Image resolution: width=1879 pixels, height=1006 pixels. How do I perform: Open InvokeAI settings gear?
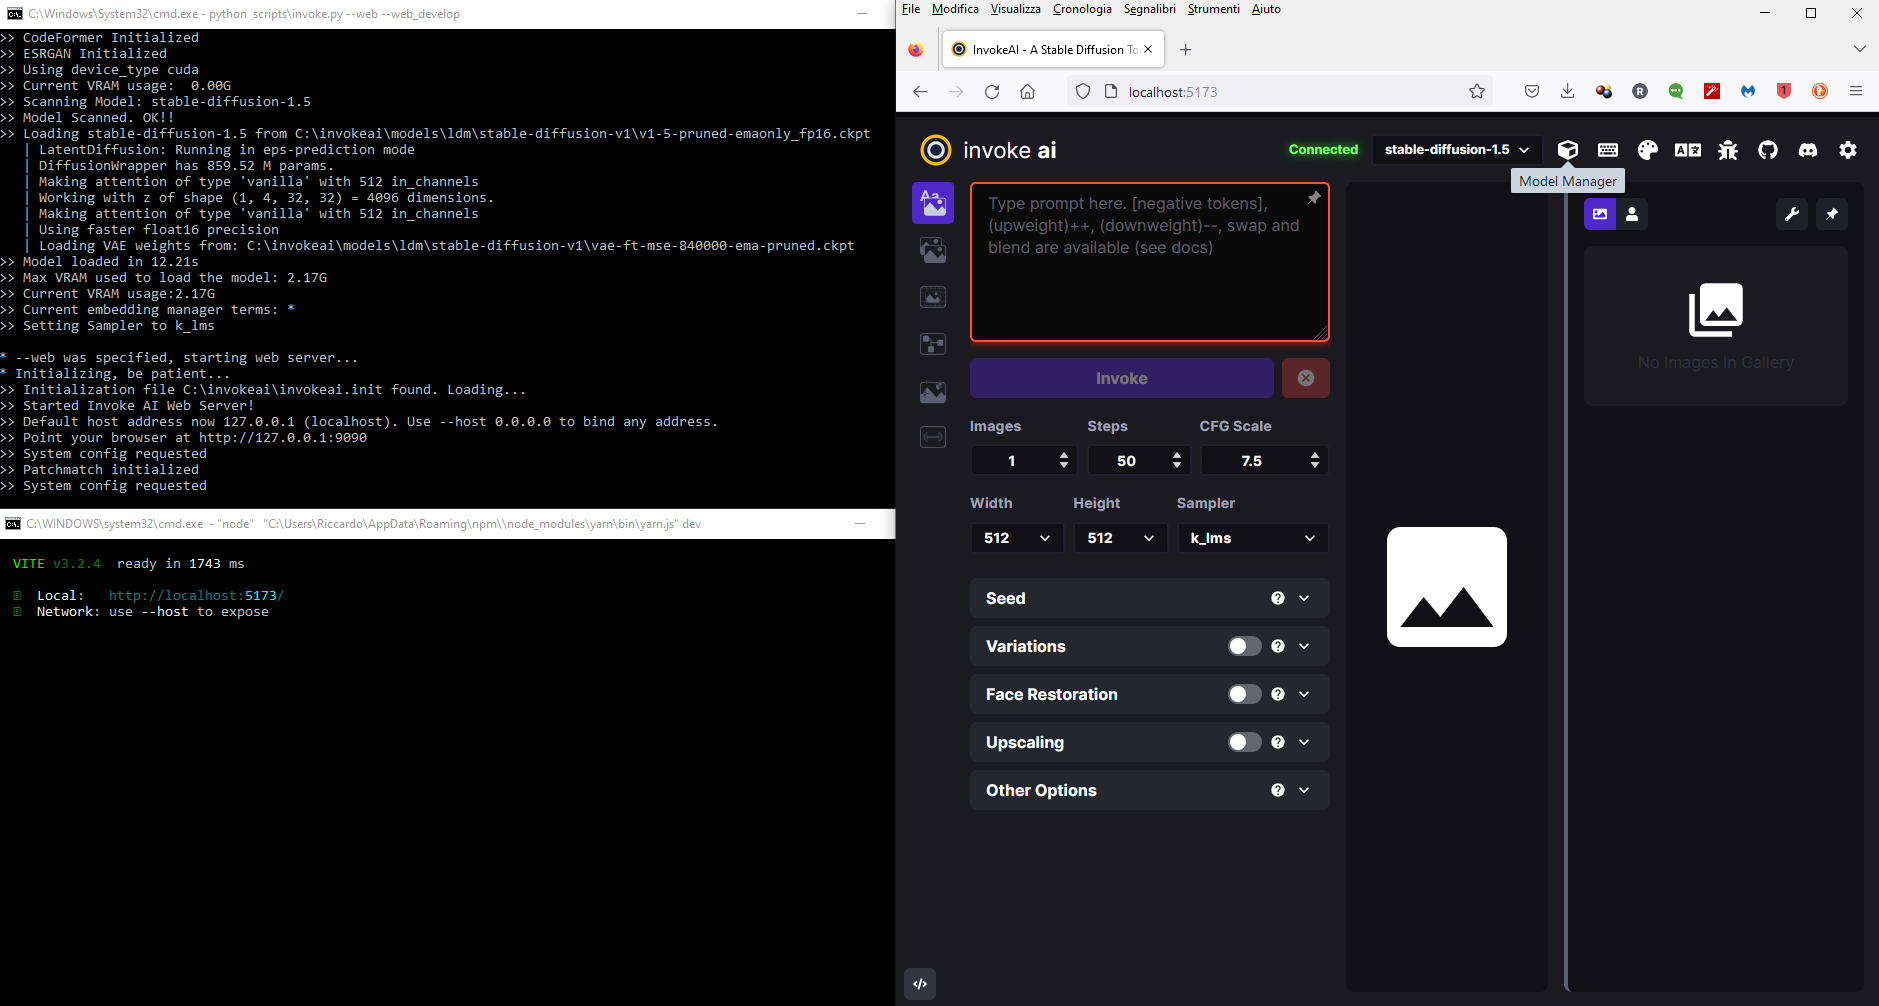[1848, 150]
